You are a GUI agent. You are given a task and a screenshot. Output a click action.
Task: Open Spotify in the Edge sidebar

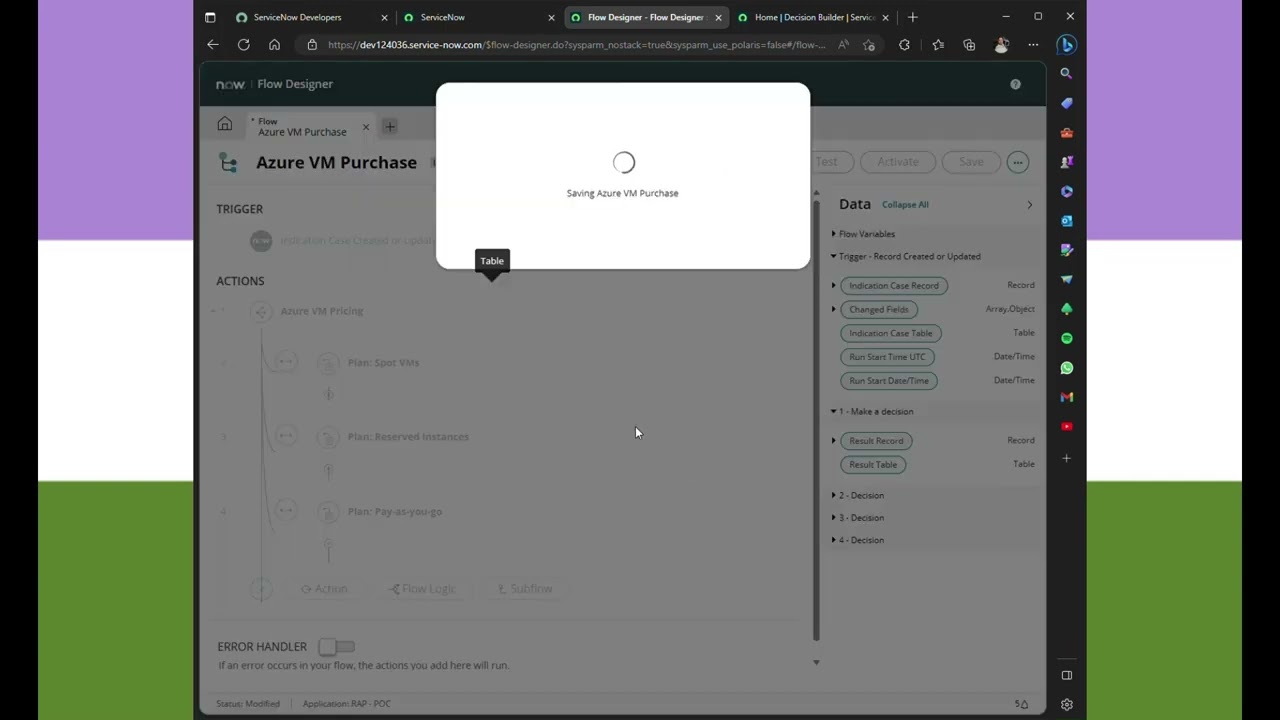pyautogui.click(x=1066, y=338)
